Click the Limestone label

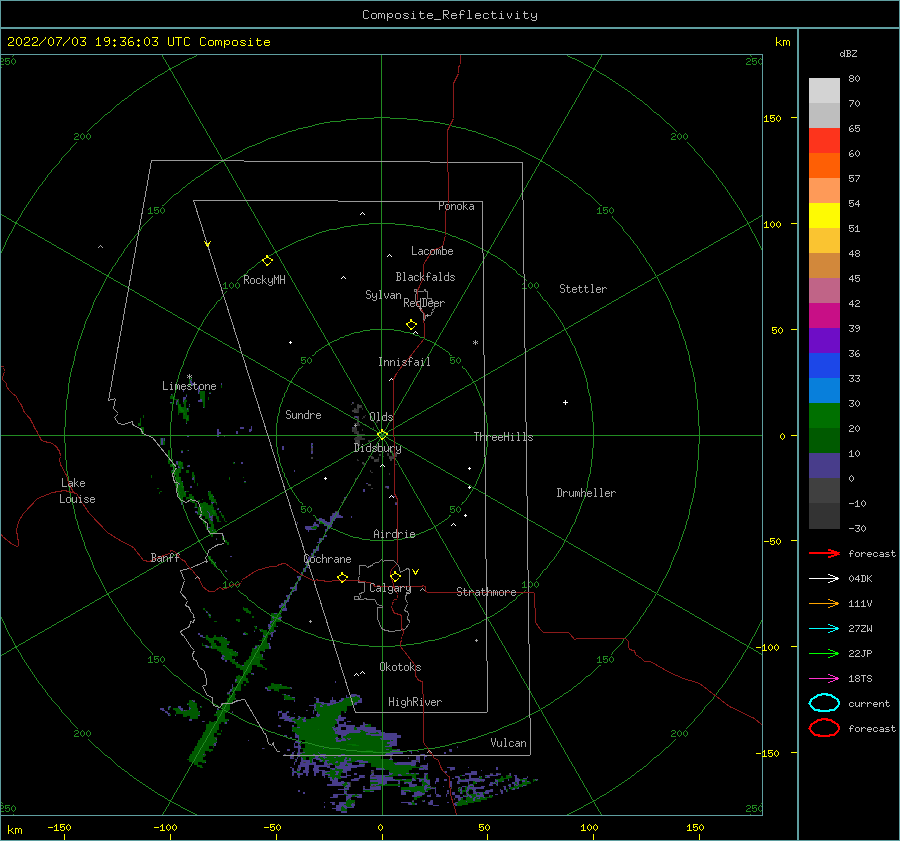pyautogui.click(x=189, y=386)
